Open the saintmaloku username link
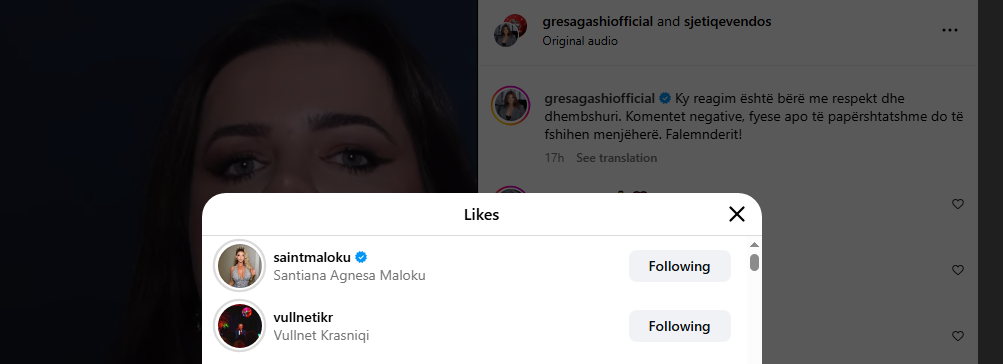The image size is (1003, 364). click(312, 258)
